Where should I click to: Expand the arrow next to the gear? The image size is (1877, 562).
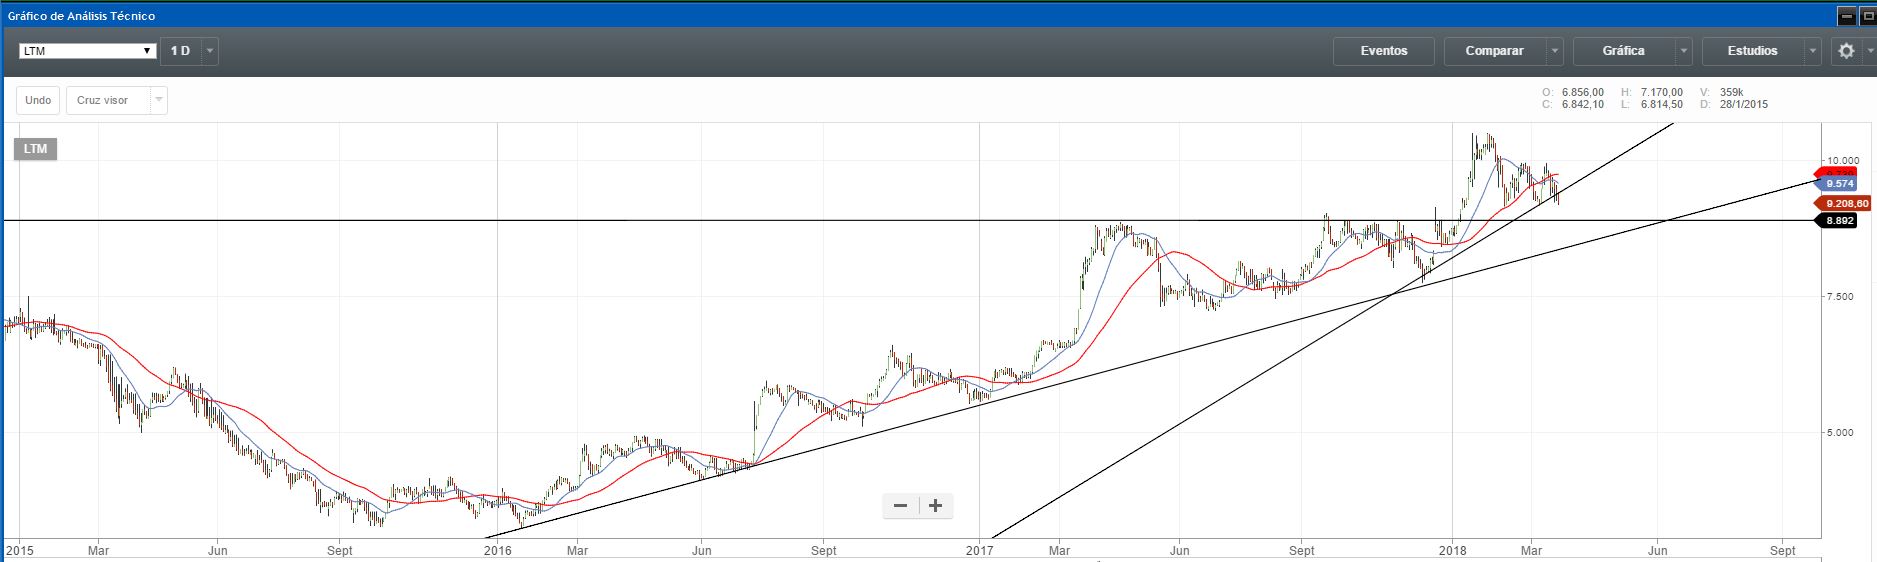click(1869, 51)
